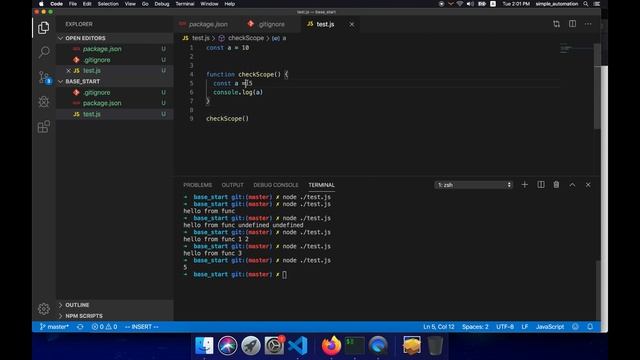The image size is (640, 360).
Task: Switch to the Output panel tab
Action: [x=232, y=185]
